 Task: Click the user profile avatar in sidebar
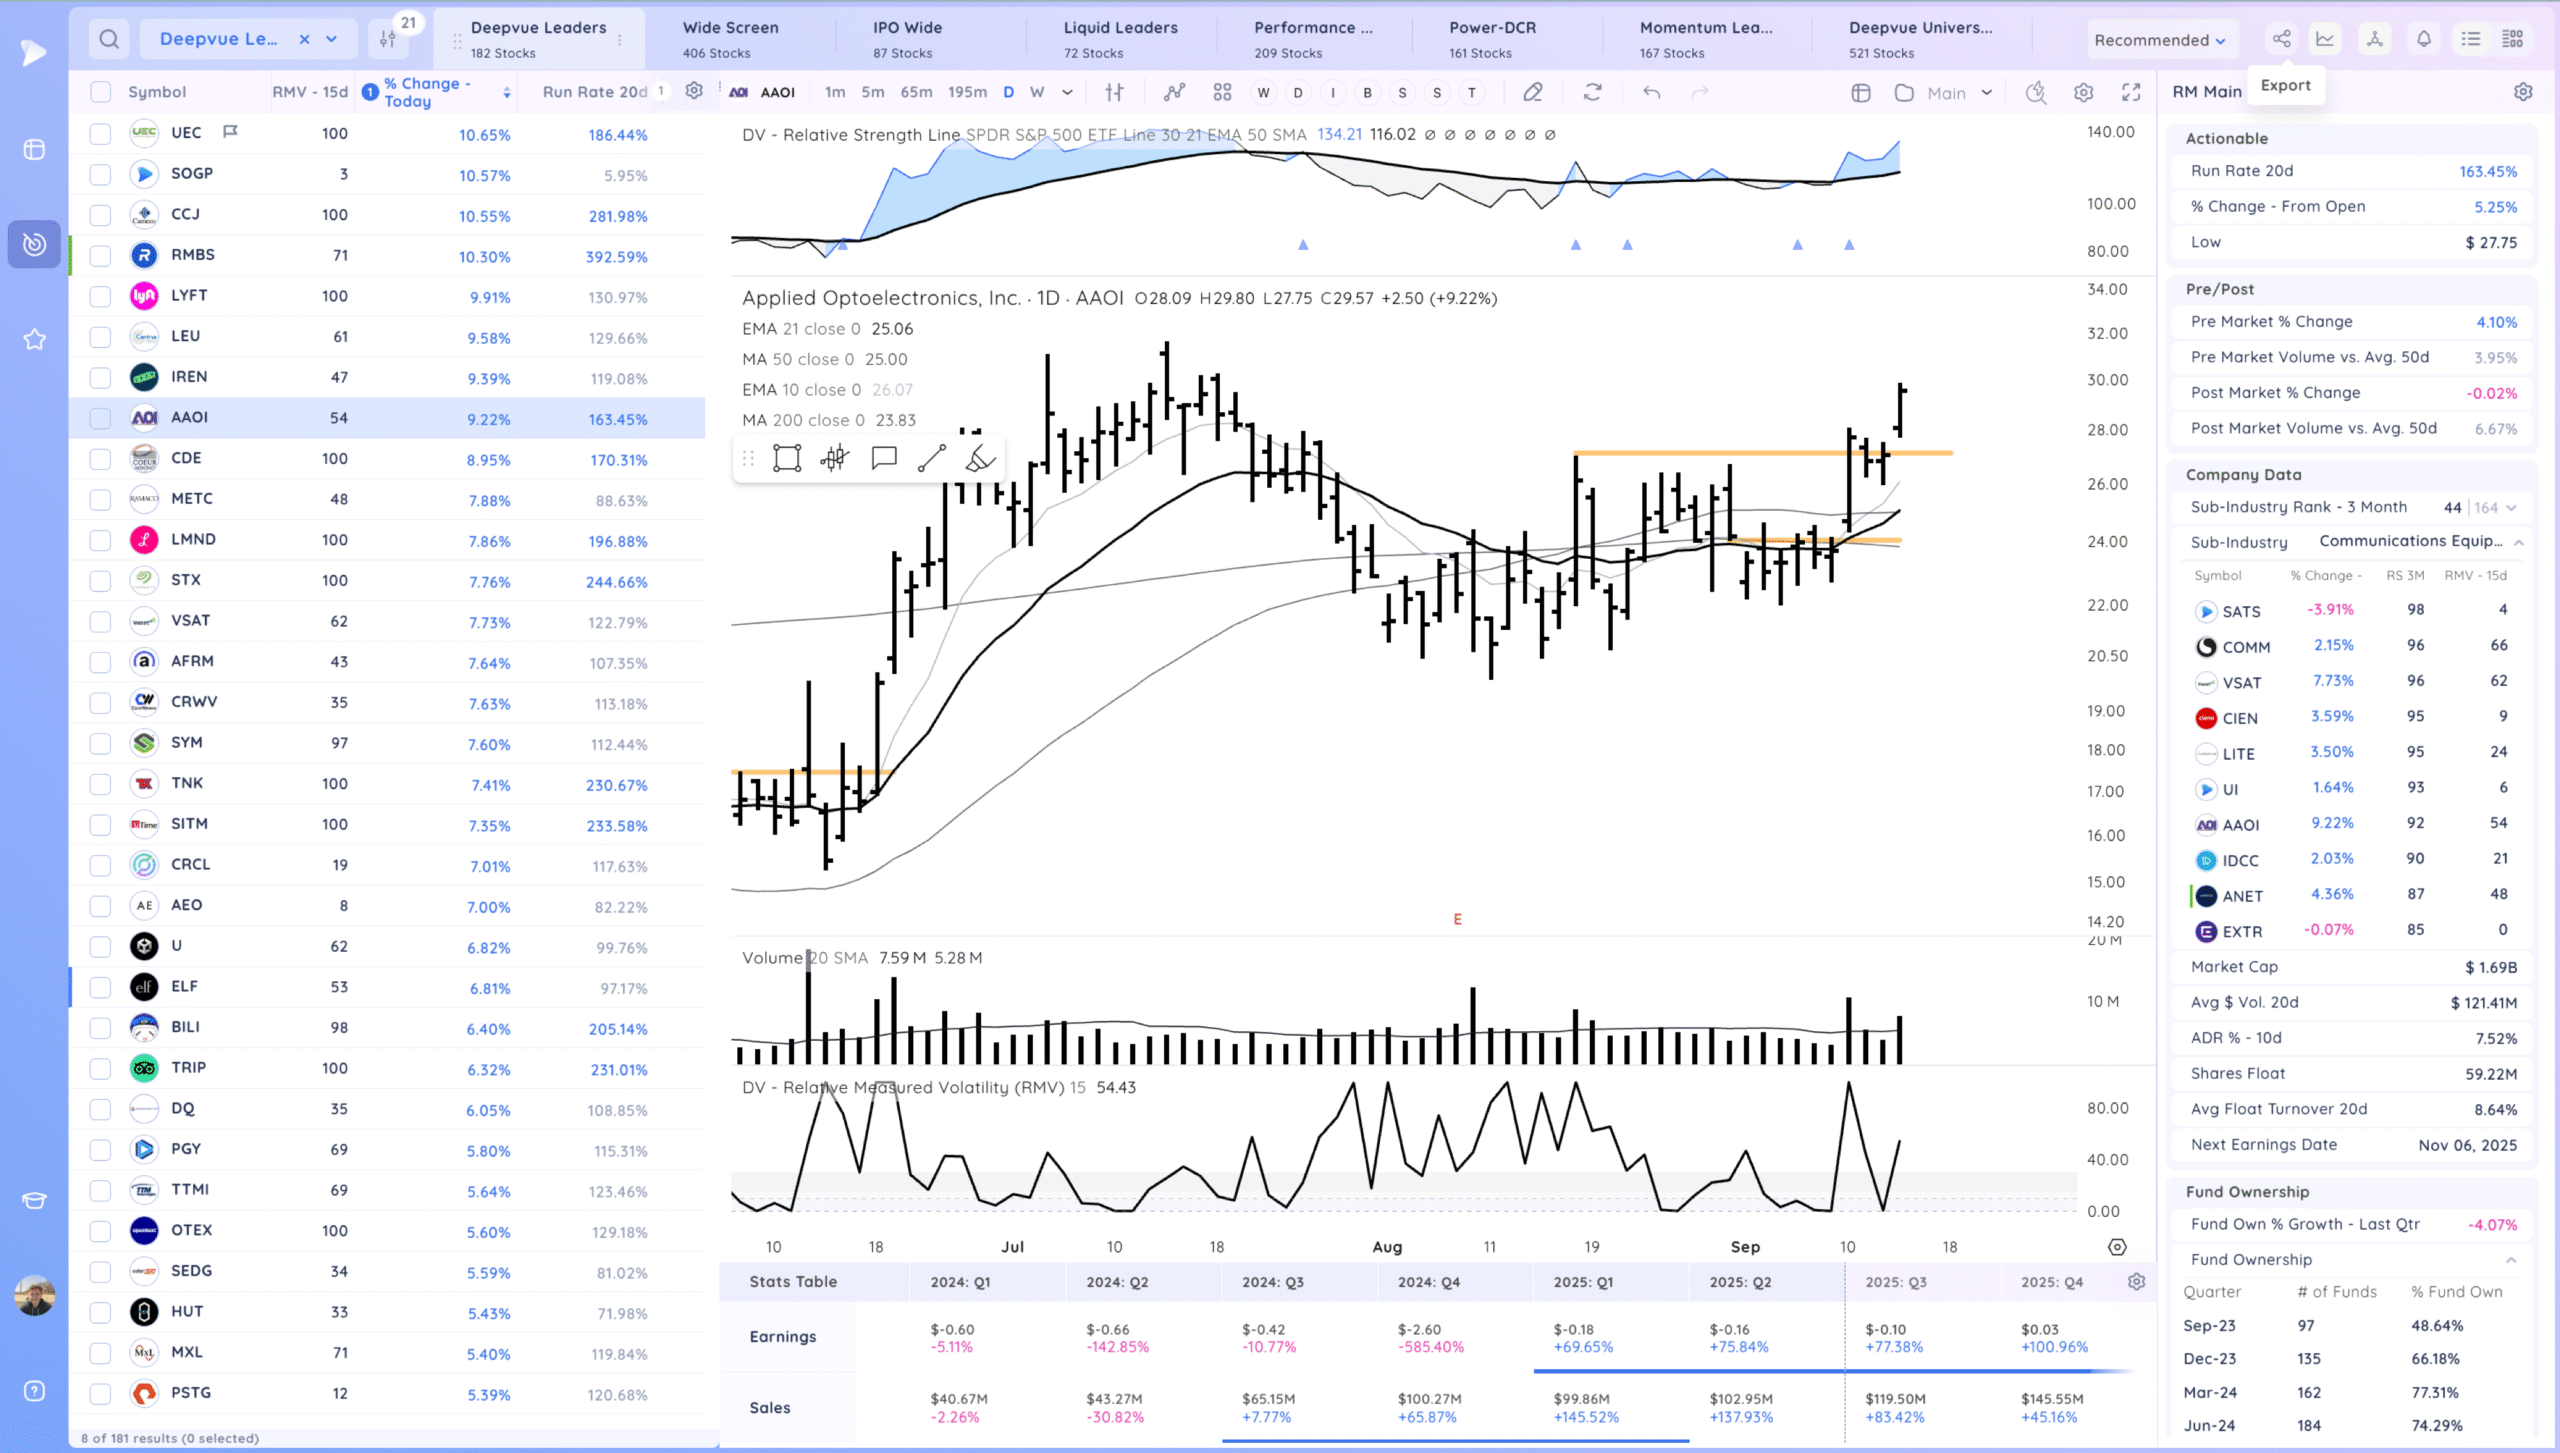[35, 1296]
